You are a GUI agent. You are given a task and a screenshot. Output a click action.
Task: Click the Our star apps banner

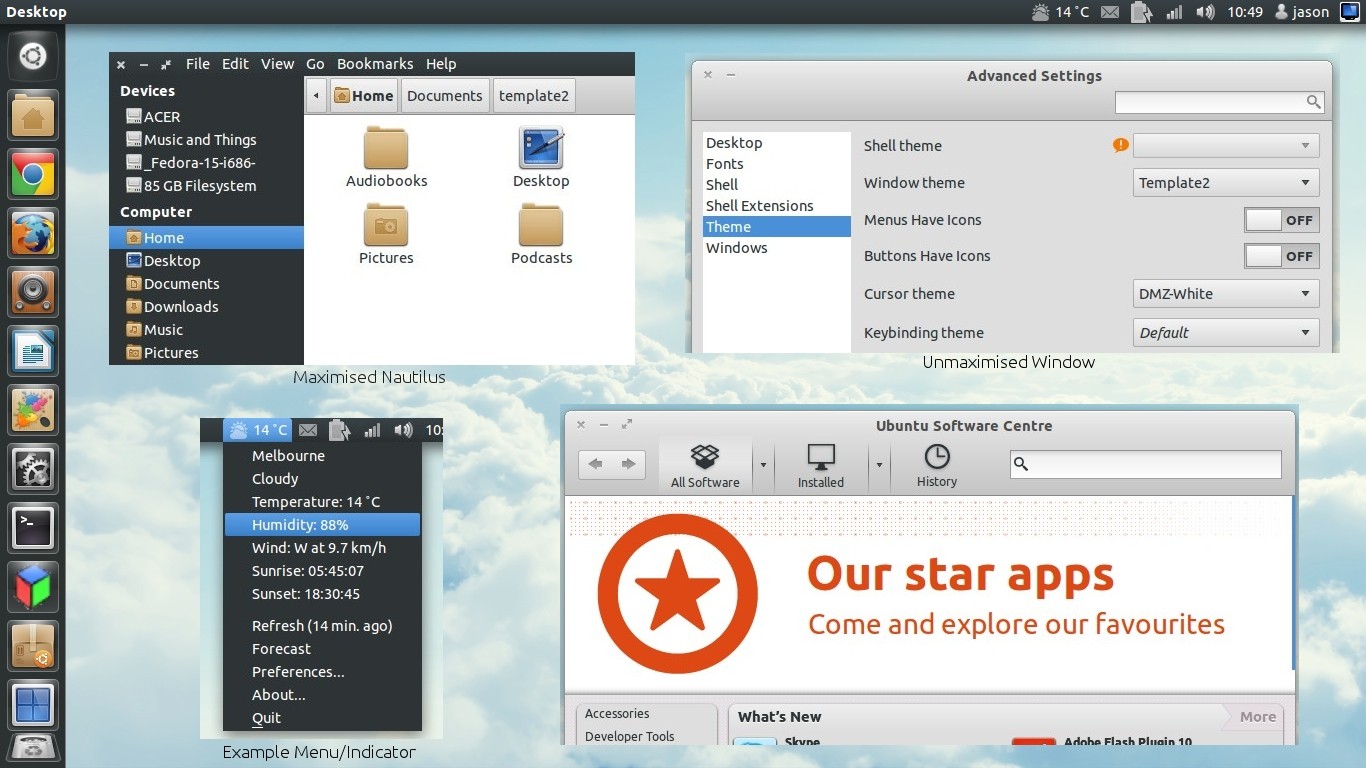[929, 596]
